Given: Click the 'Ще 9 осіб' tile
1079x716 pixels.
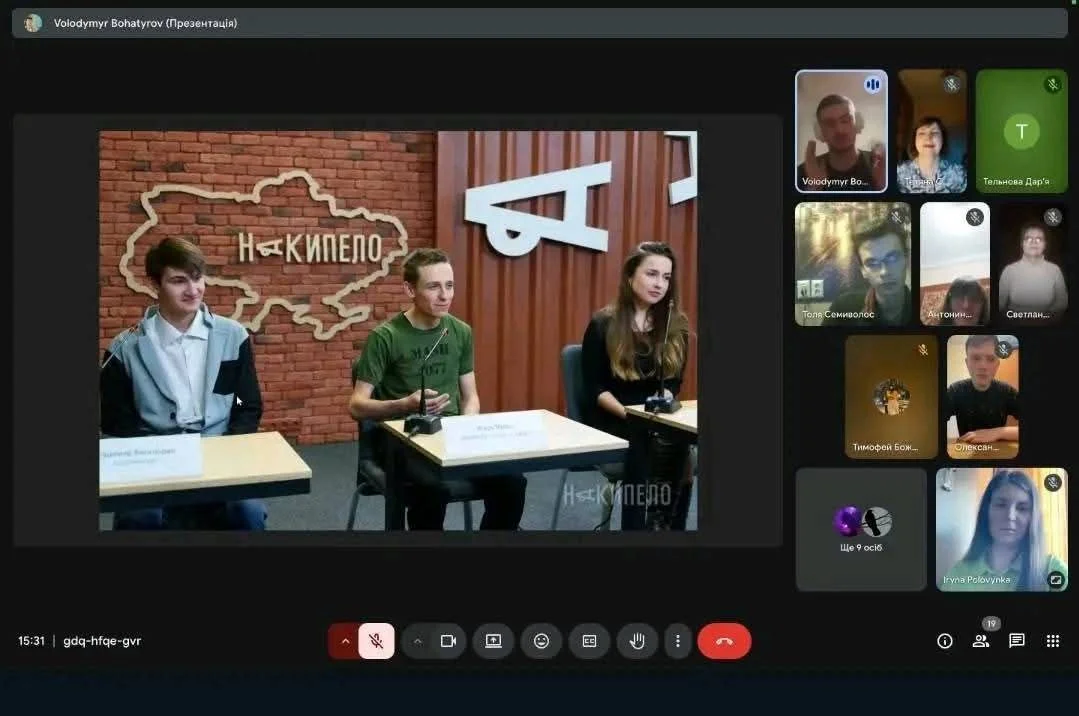Looking at the screenshot, I should [861, 530].
